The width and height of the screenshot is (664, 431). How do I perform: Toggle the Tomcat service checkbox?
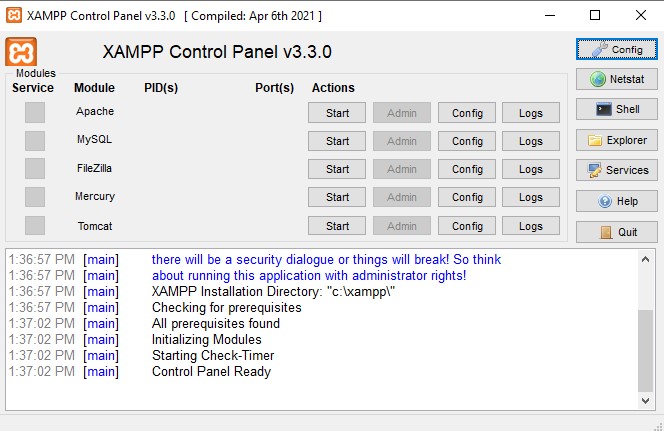tap(35, 226)
